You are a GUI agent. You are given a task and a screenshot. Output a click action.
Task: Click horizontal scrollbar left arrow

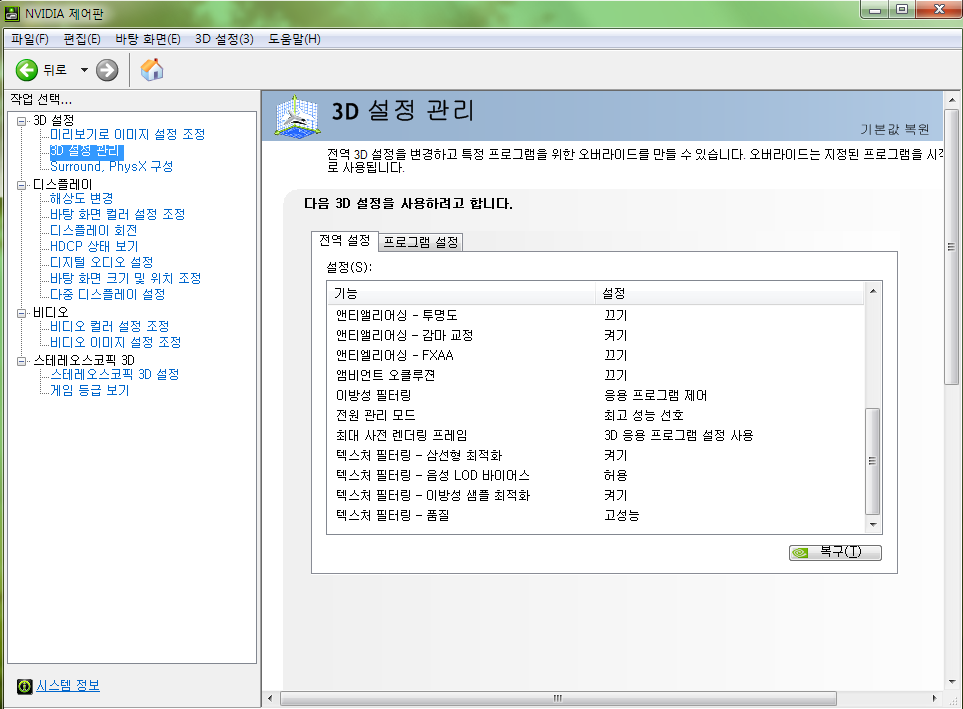coord(270,699)
